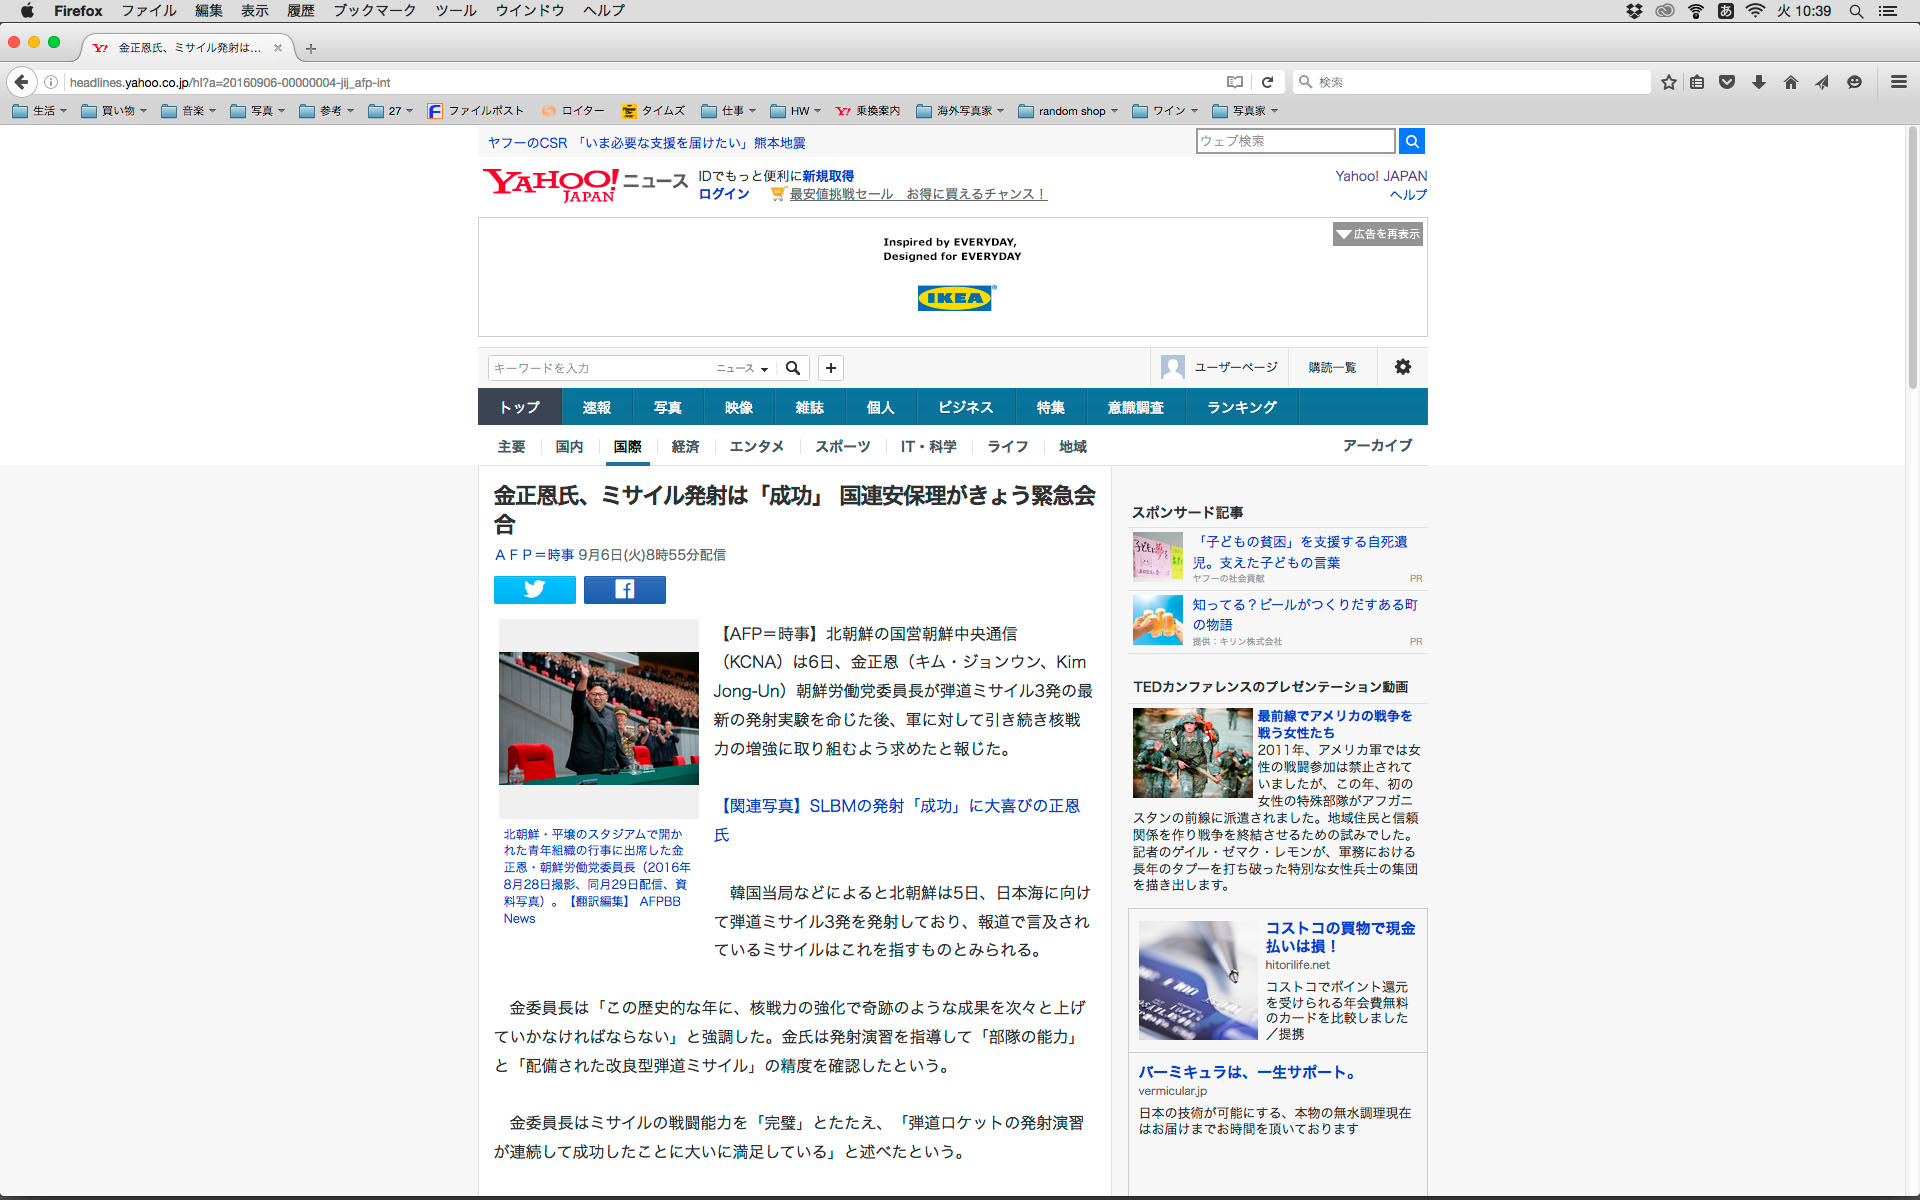The height and width of the screenshot is (1200, 1920).
Task: Open the ログイン link
Action: coord(723,194)
